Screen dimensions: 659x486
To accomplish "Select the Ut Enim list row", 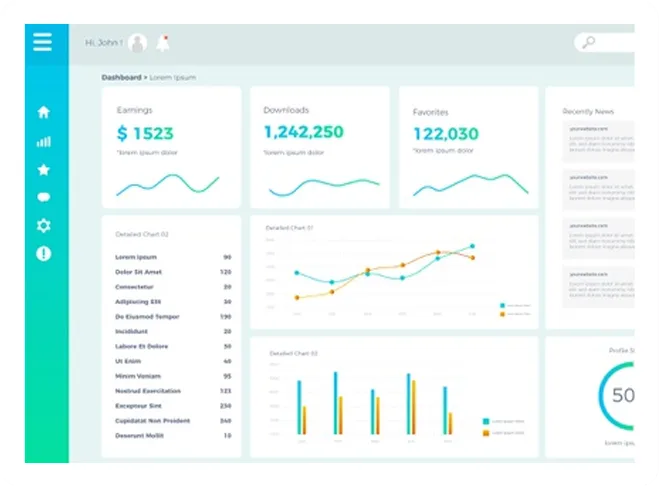I will 173,361.
